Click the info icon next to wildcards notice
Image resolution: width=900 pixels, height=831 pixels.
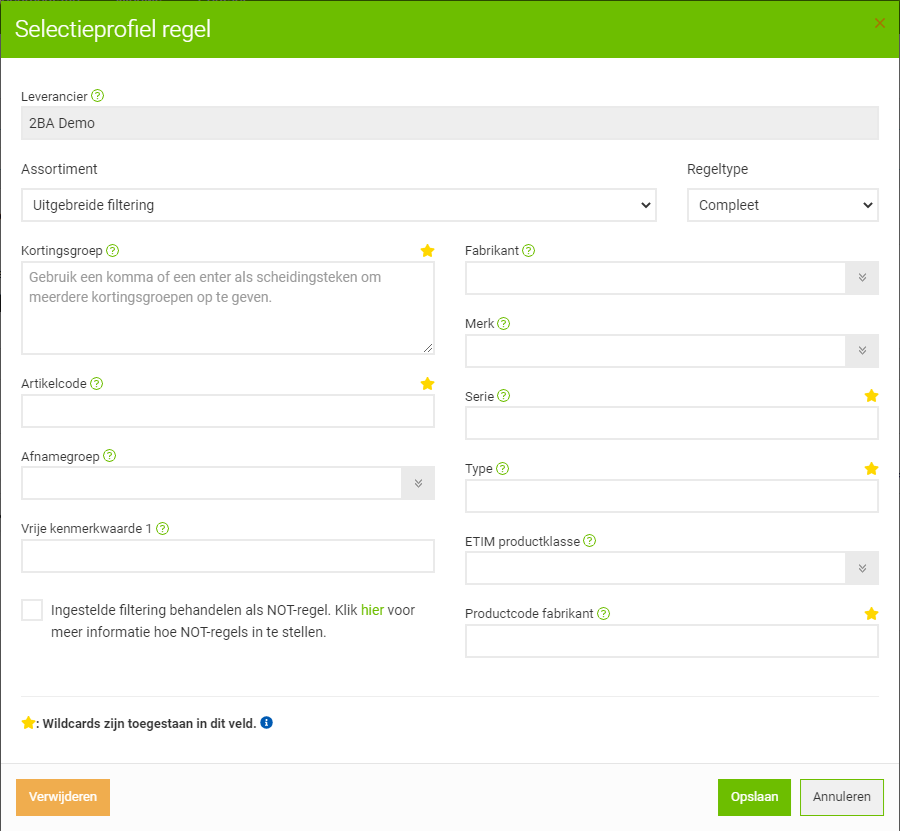click(266, 722)
